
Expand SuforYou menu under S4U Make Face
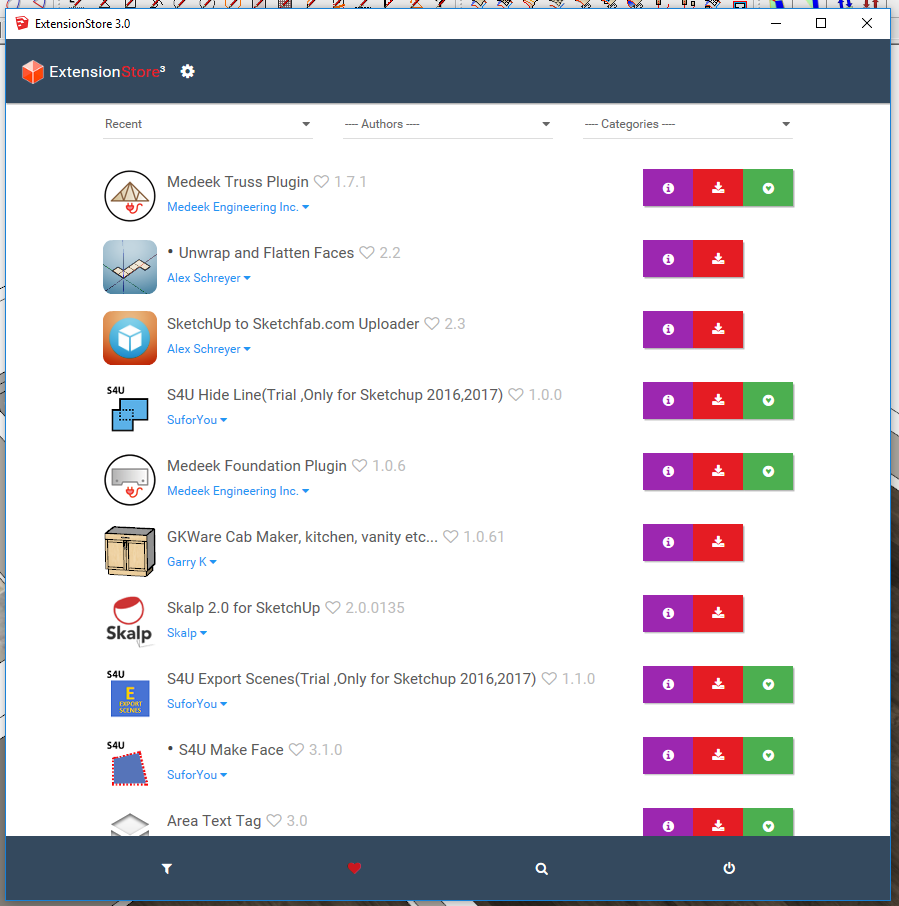click(197, 775)
